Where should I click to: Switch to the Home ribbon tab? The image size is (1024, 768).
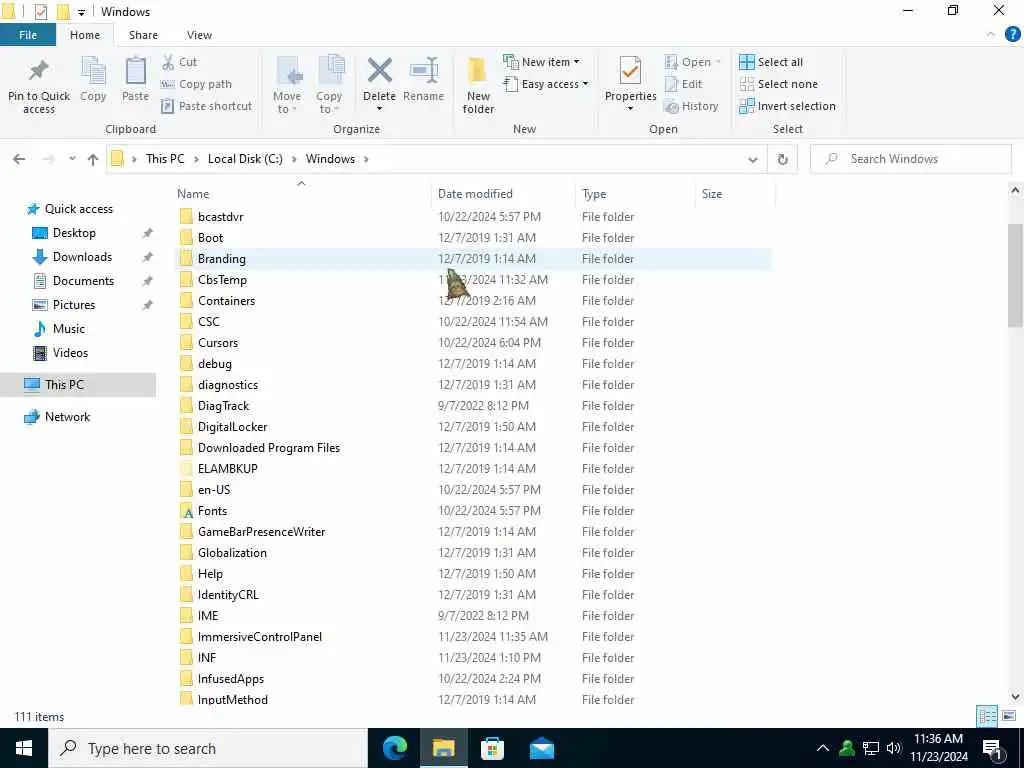point(85,35)
